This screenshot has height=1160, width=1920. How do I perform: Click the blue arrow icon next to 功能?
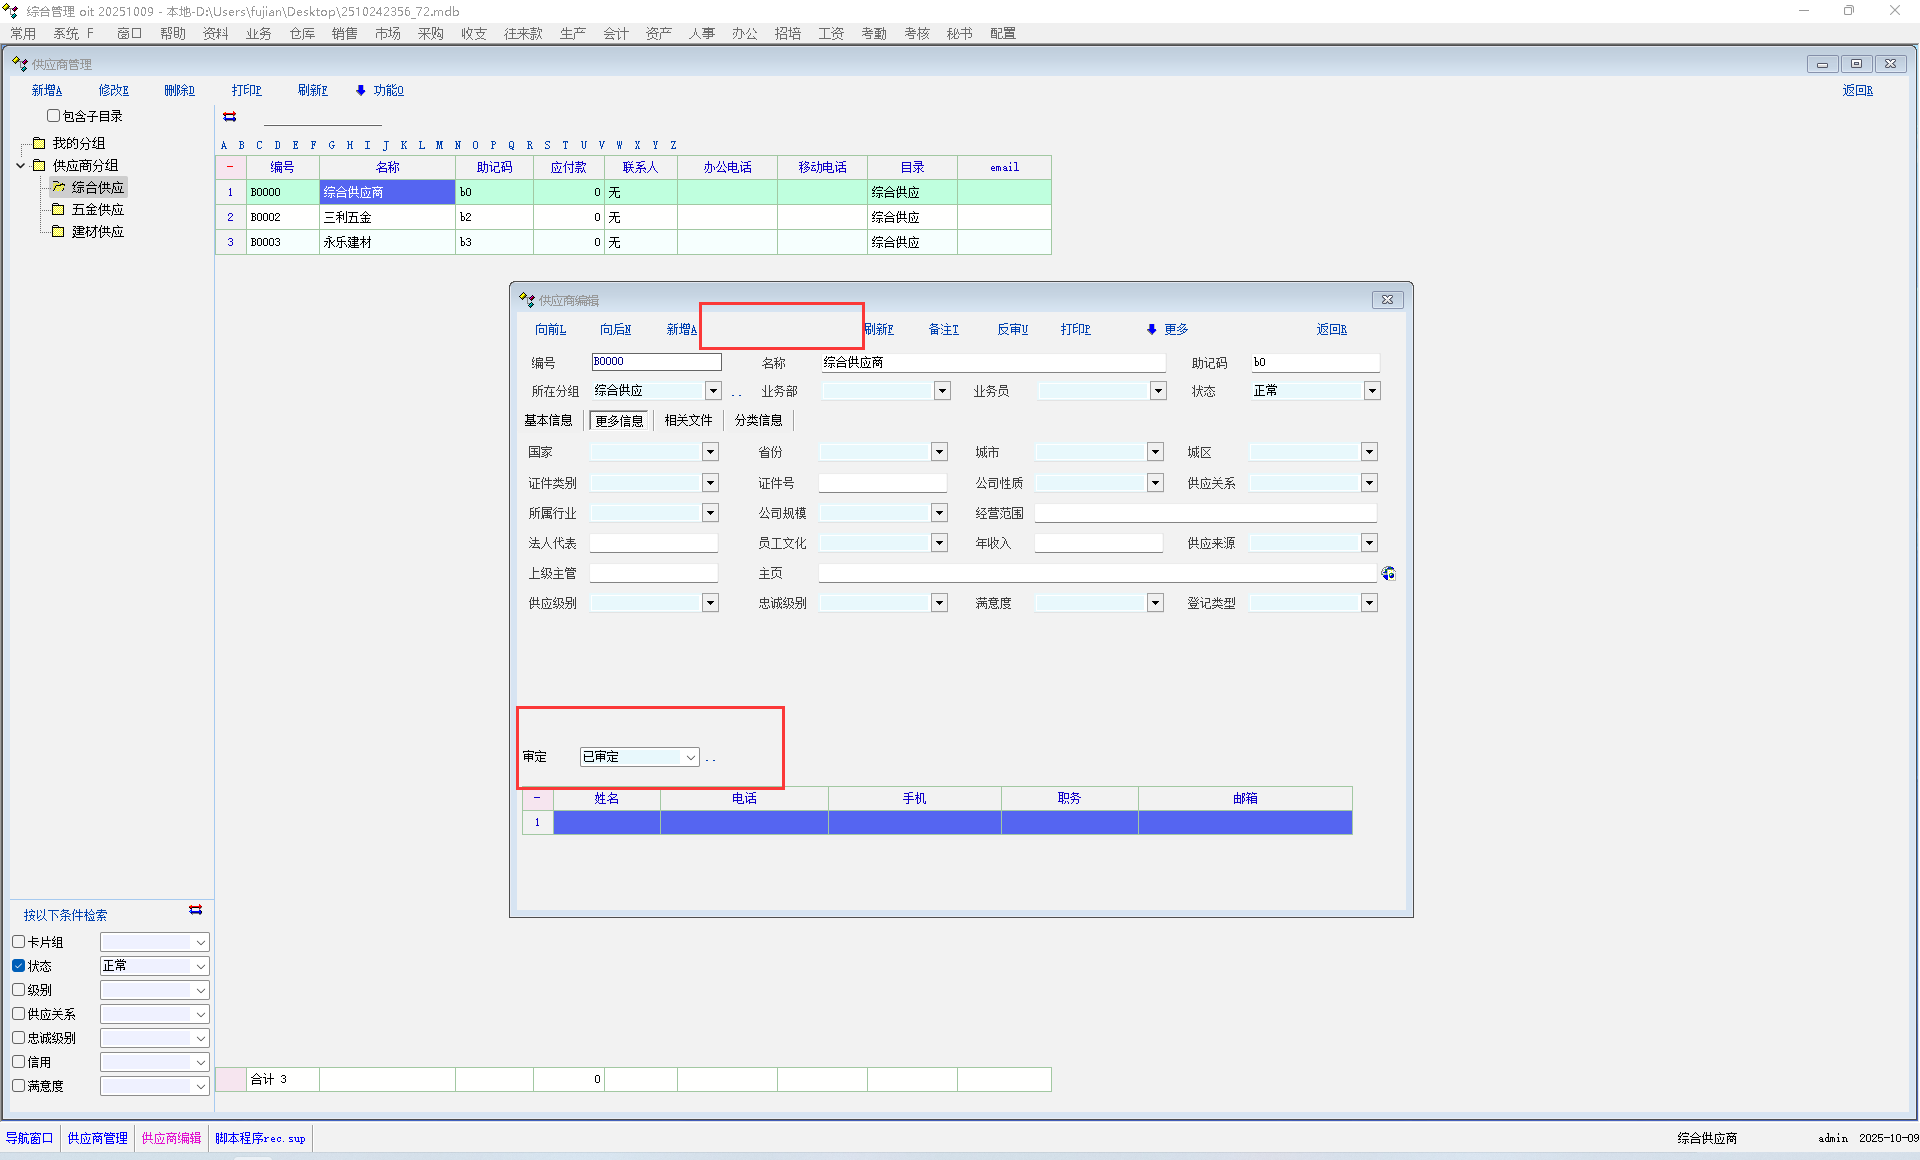(361, 90)
